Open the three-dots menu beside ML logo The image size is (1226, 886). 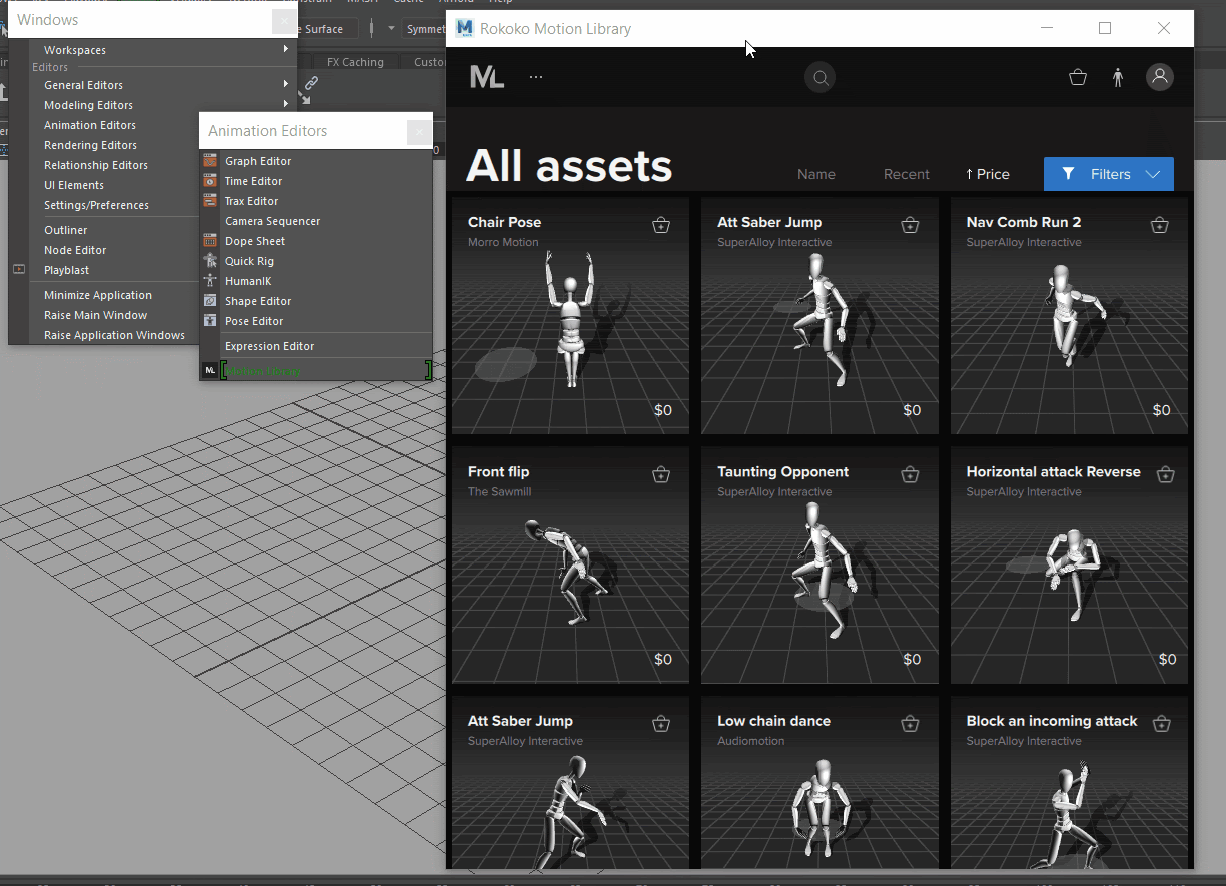click(x=536, y=77)
